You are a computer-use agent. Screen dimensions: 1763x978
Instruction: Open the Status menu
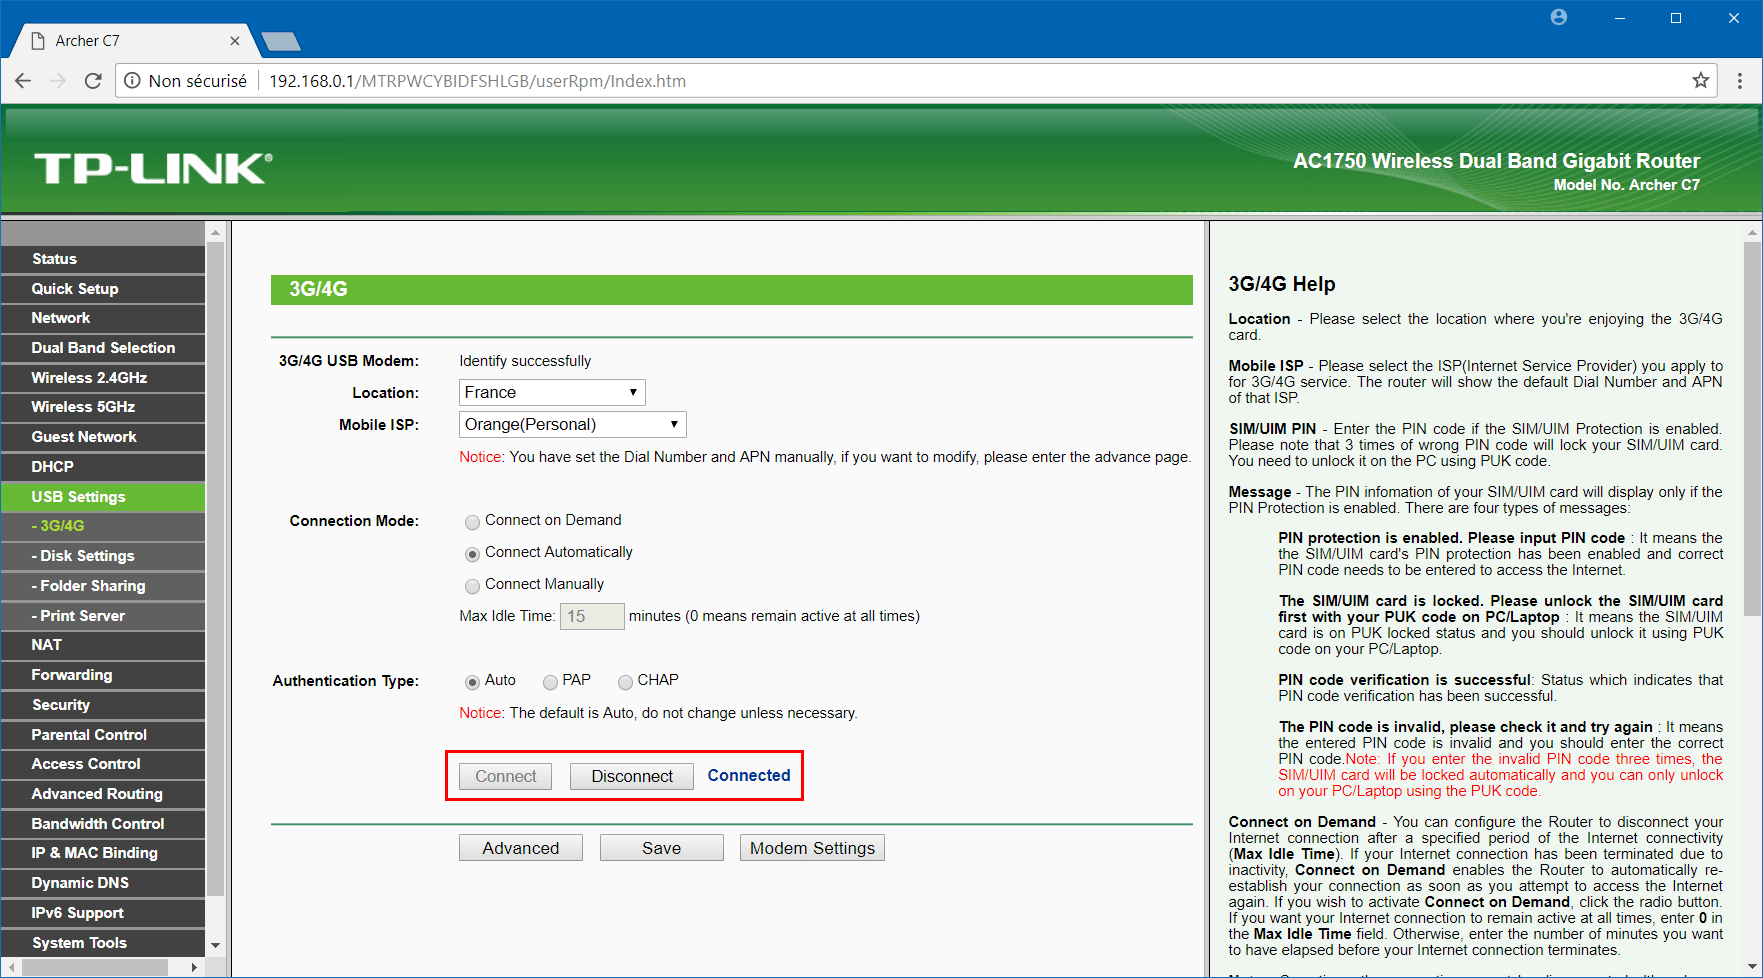[103, 259]
